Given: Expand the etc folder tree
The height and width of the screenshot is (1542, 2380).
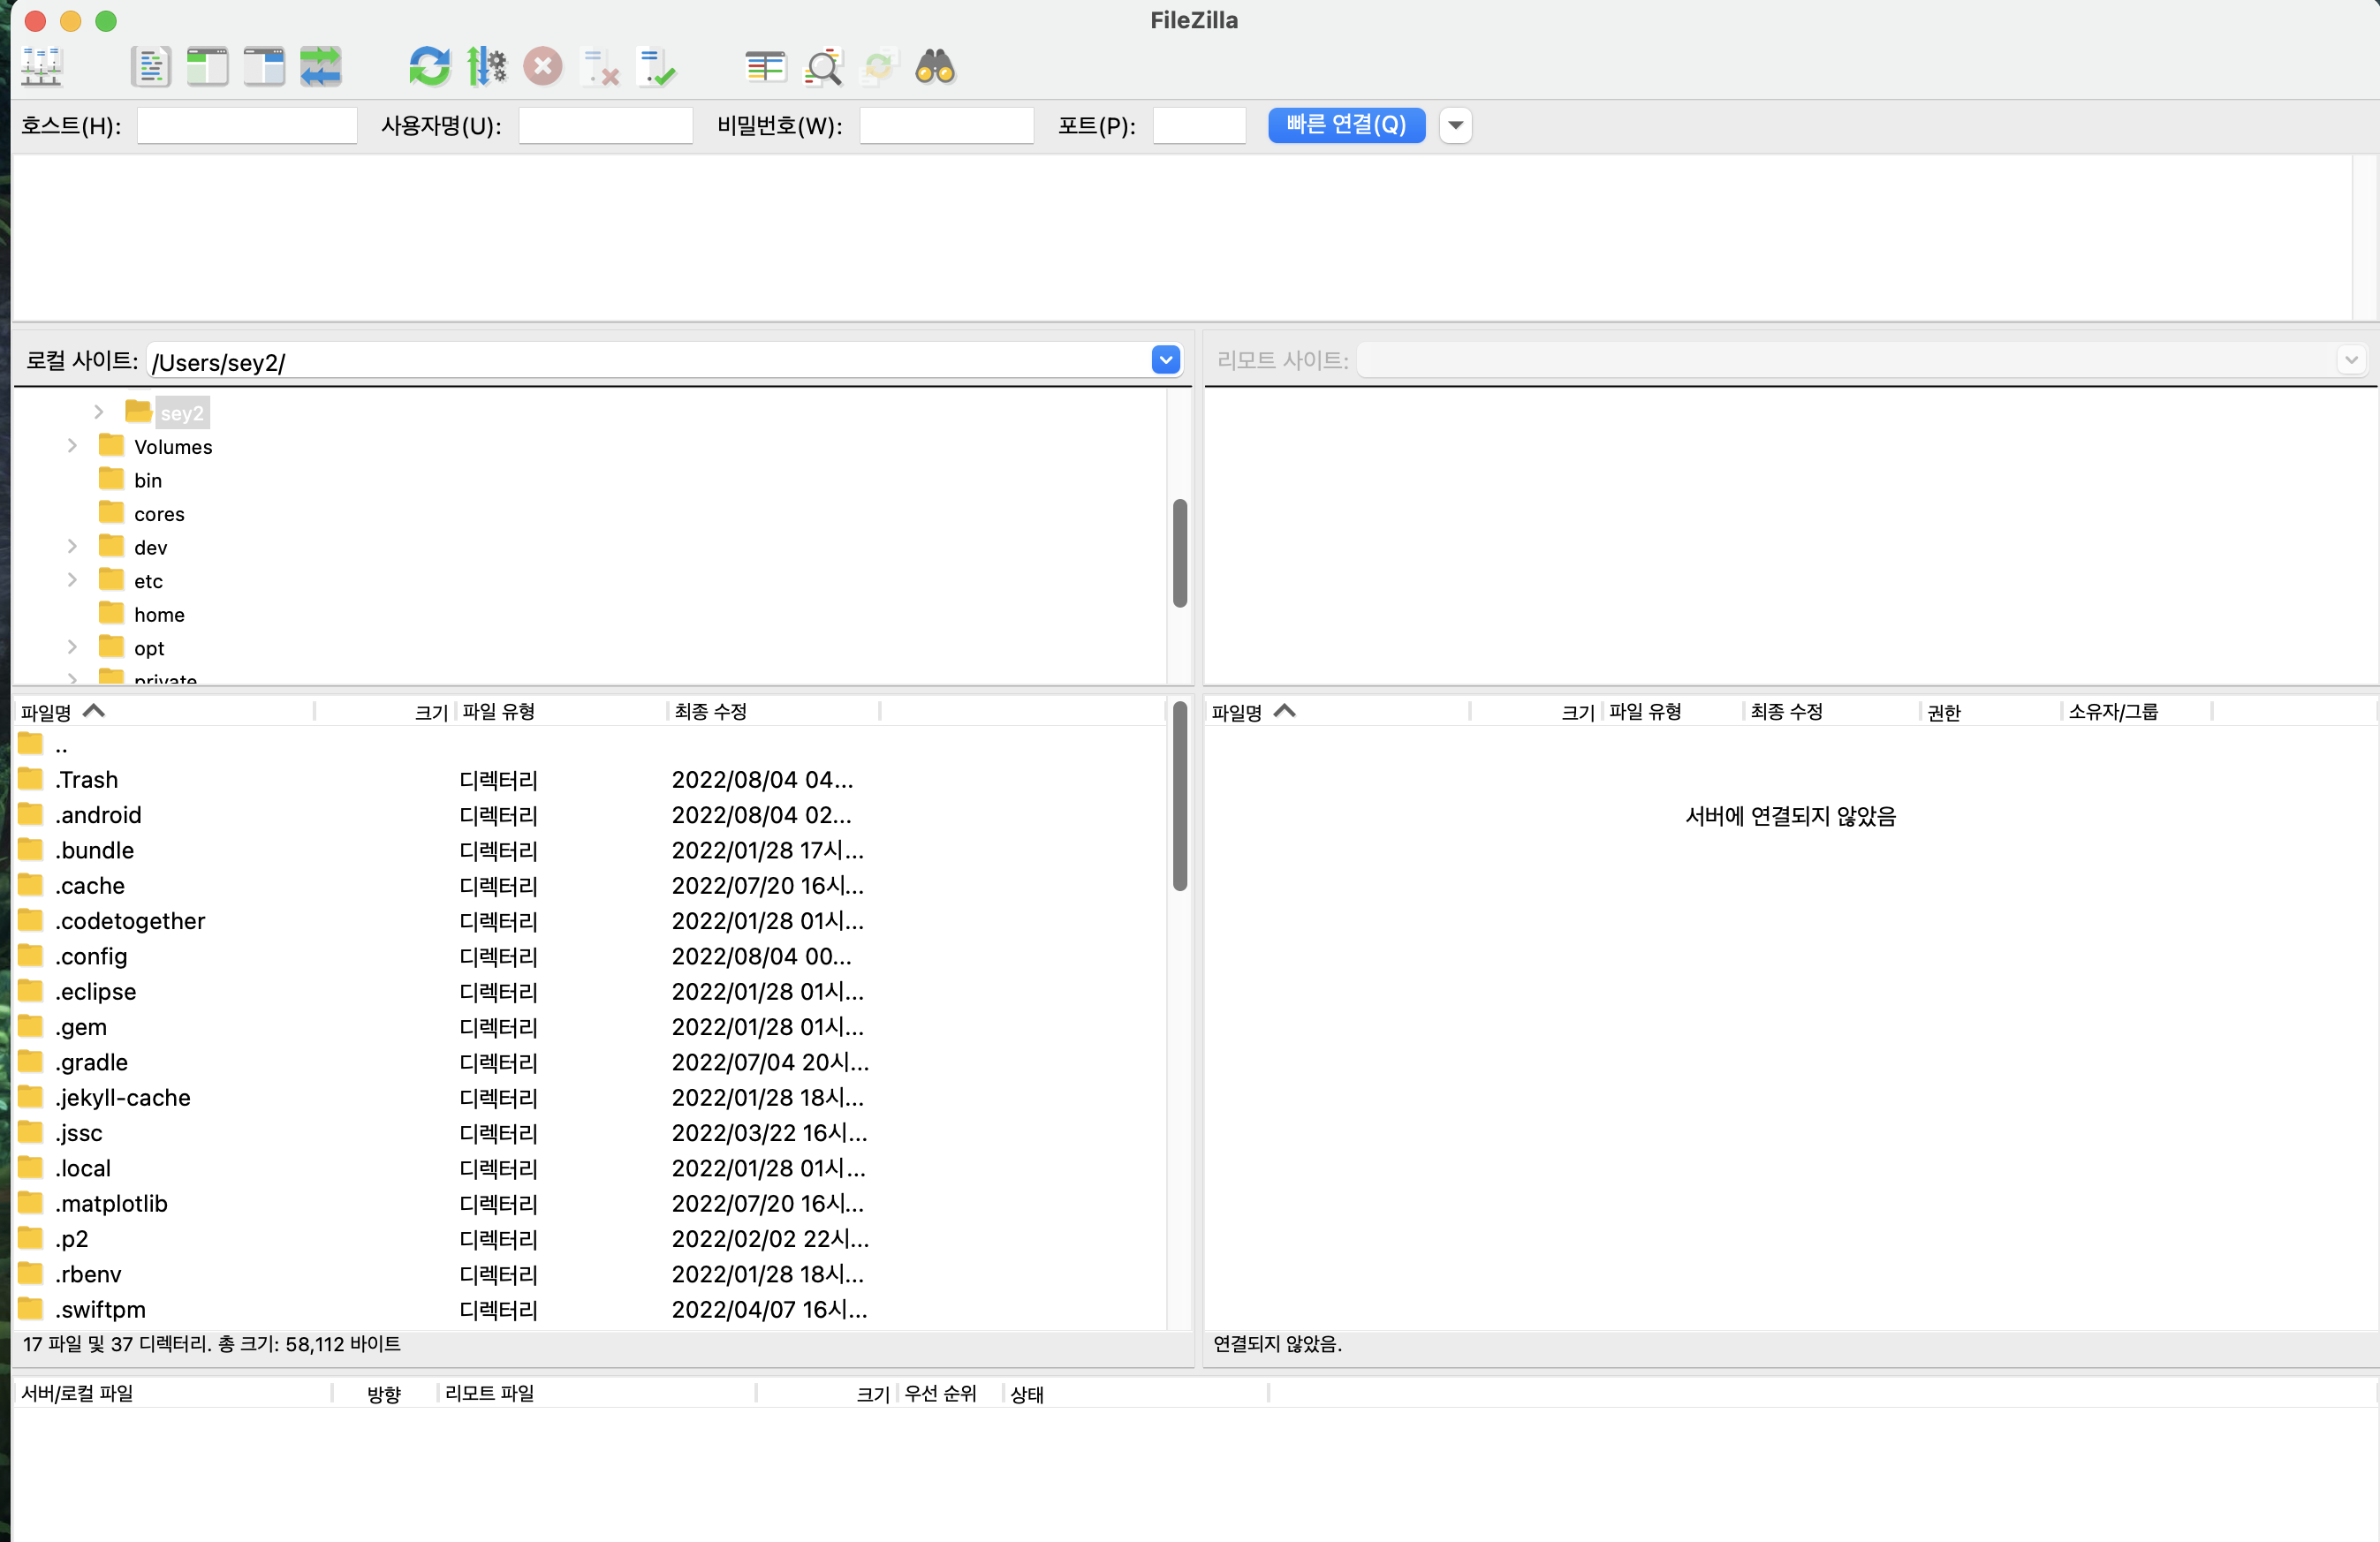Looking at the screenshot, I should pos(72,580).
